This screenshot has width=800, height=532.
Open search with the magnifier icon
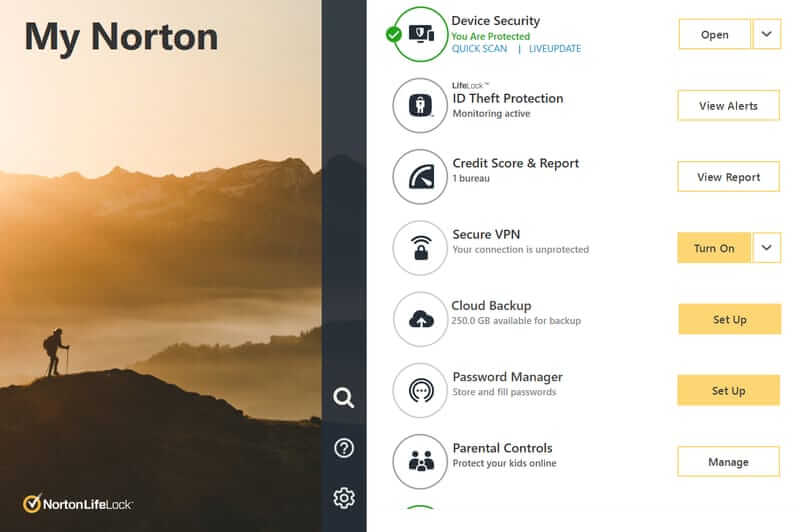point(343,397)
